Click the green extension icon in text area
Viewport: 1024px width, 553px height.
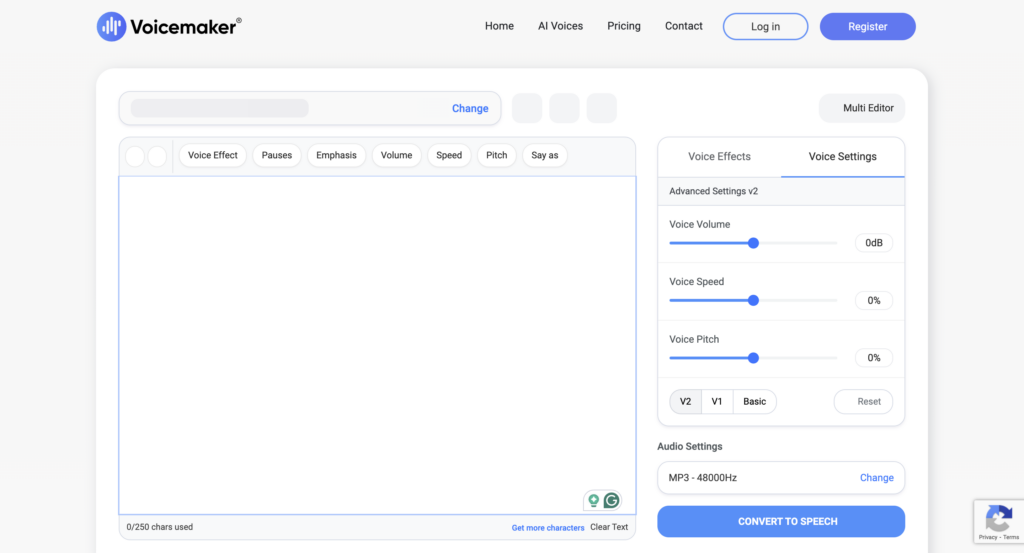click(x=594, y=501)
